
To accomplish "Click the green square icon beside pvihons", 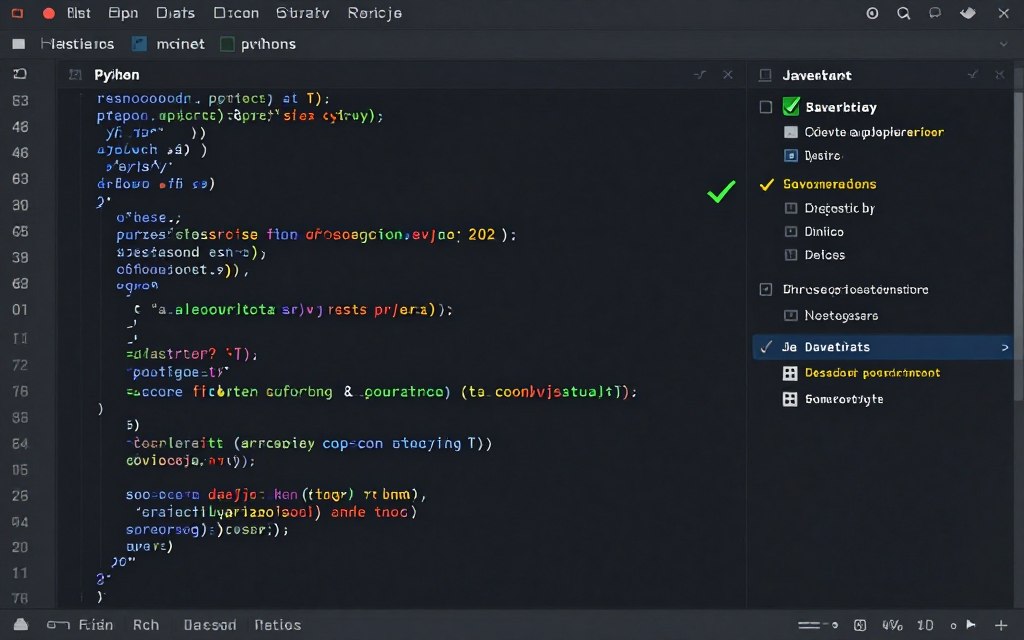I will coord(227,44).
